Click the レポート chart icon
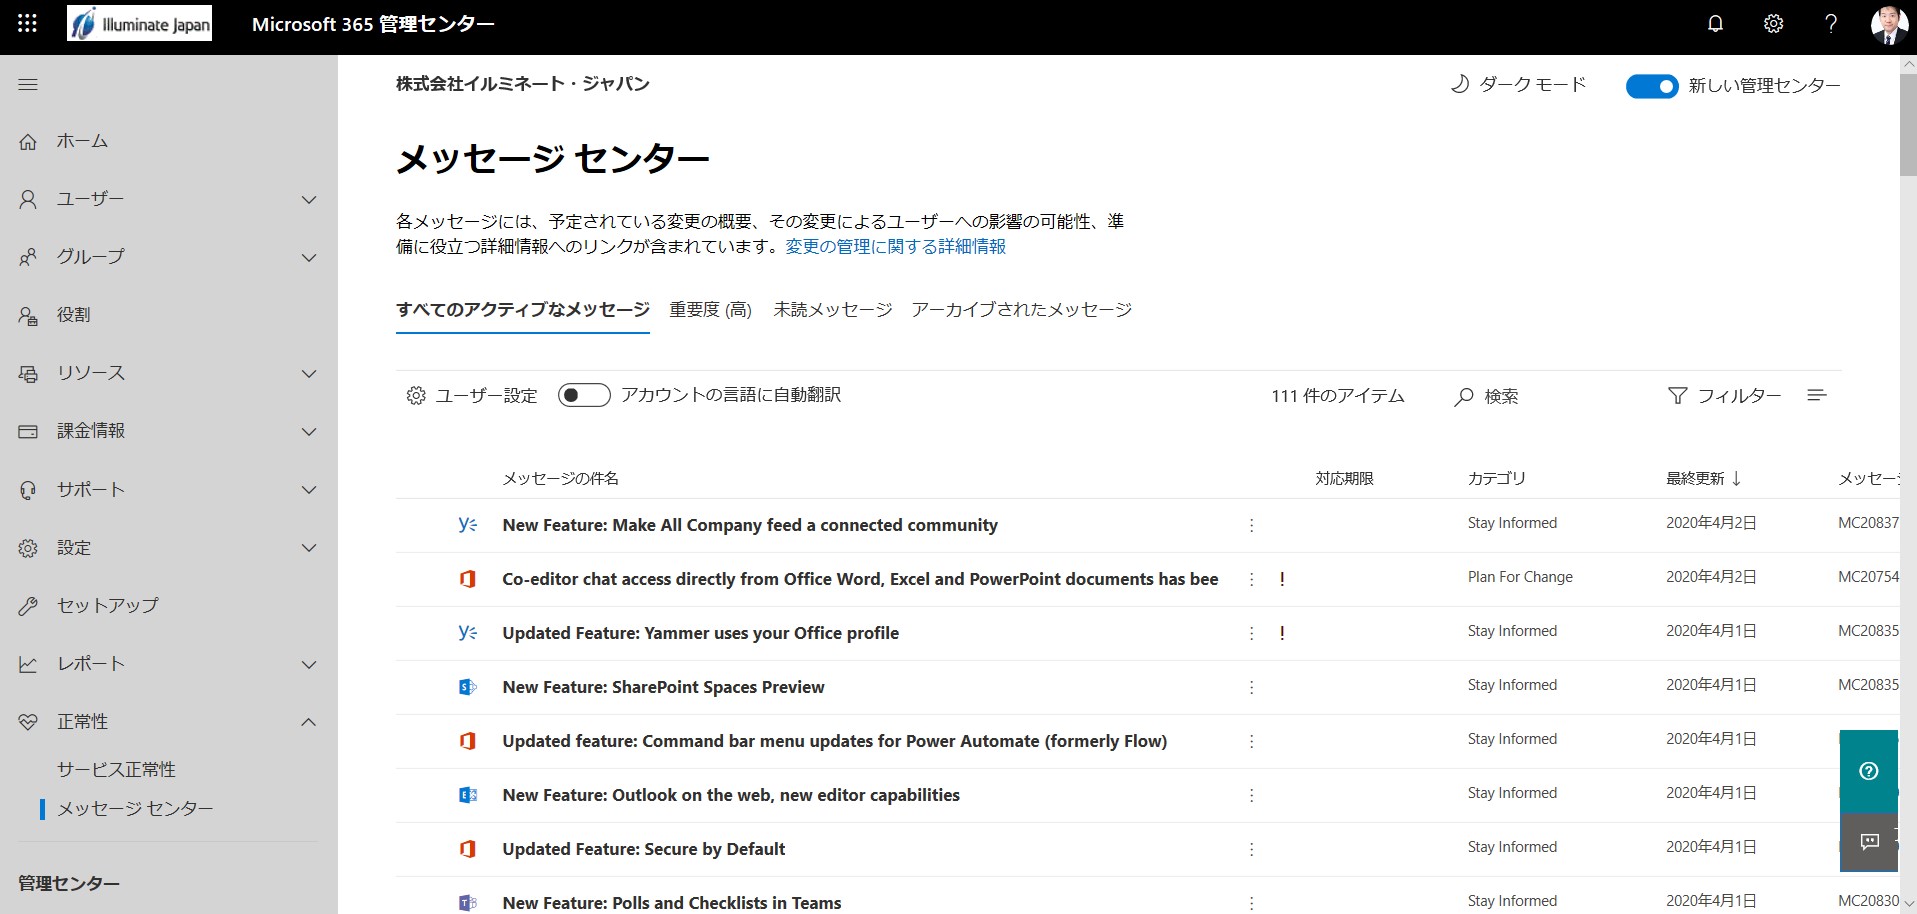This screenshot has width=1917, height=914. (x=28, y=665)
